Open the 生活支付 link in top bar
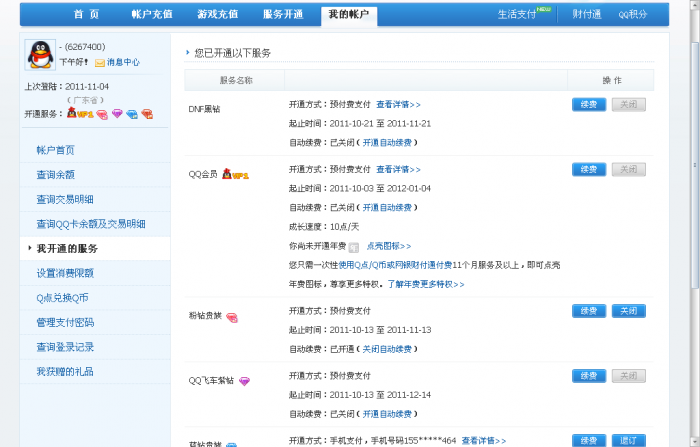Screen dimensions: 700x447 (517, 15)
